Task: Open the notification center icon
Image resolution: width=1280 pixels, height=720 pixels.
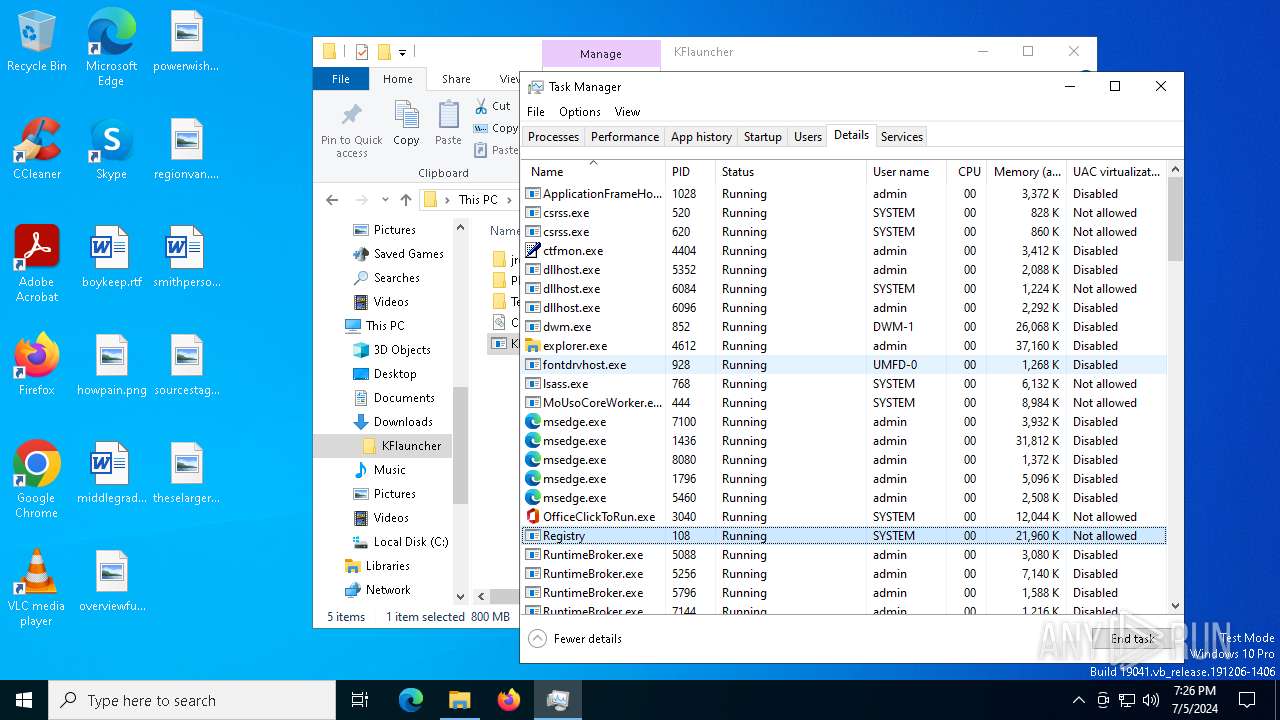Action: click(1247, 700)
